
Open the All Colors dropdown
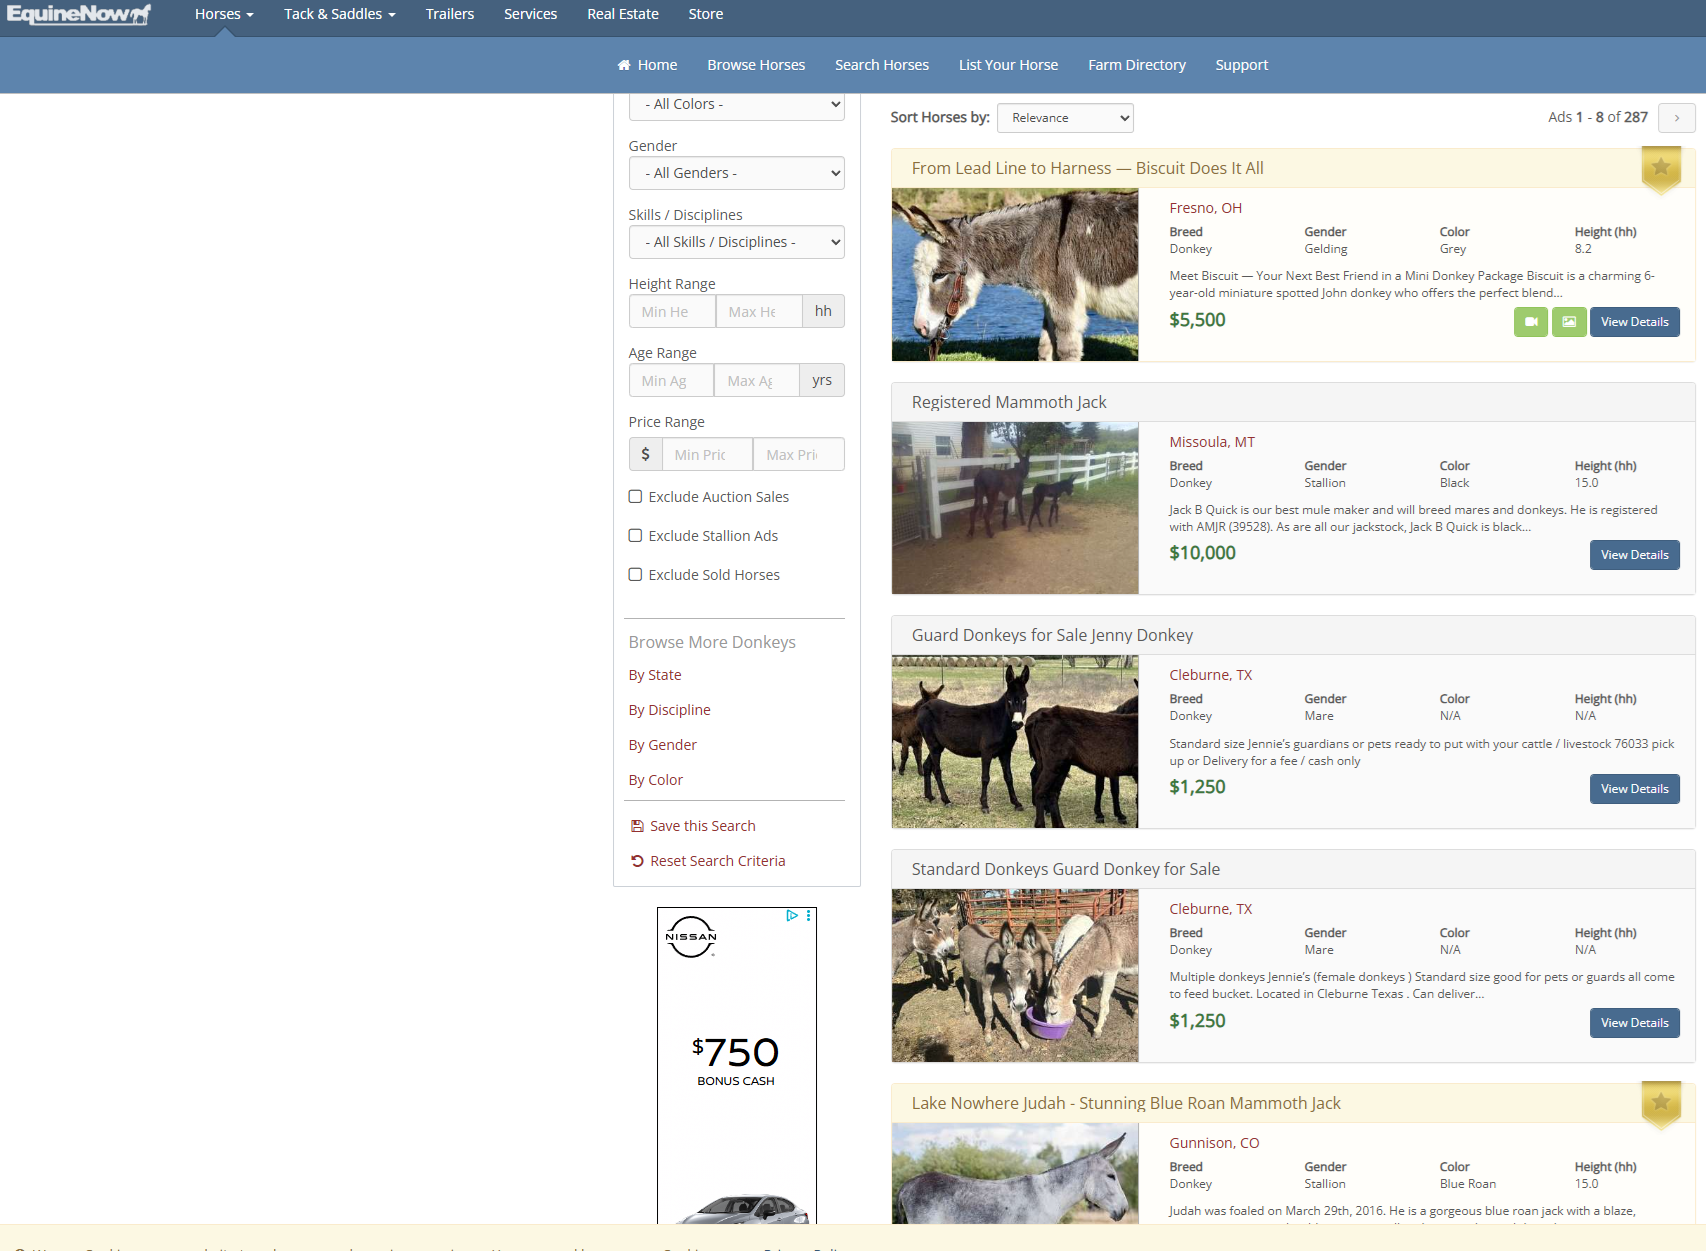coord(737,105)
